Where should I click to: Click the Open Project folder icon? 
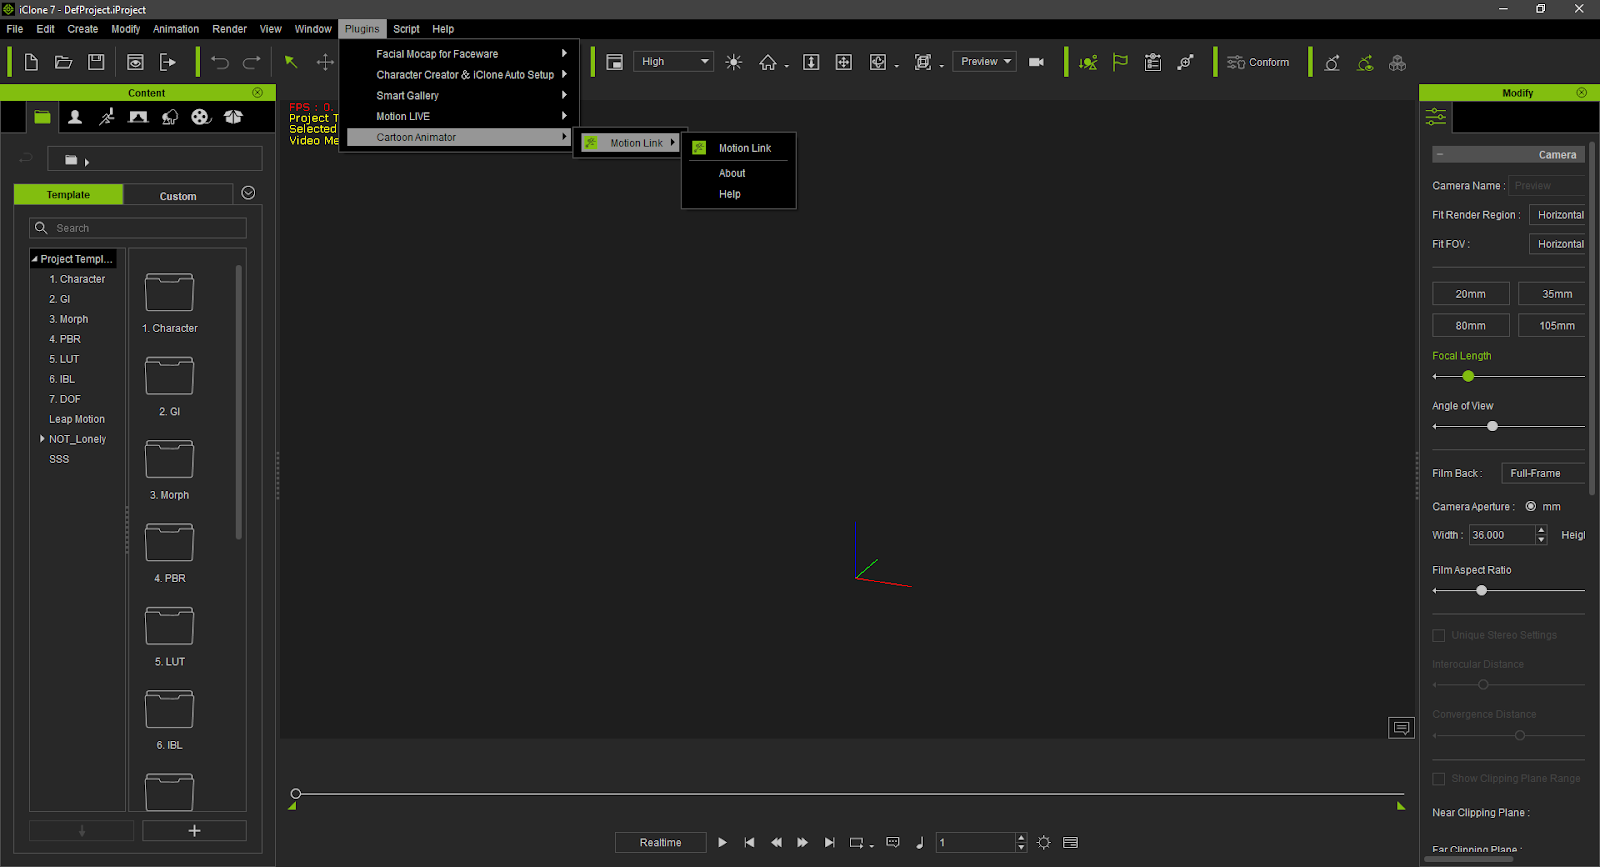point(63,62)
